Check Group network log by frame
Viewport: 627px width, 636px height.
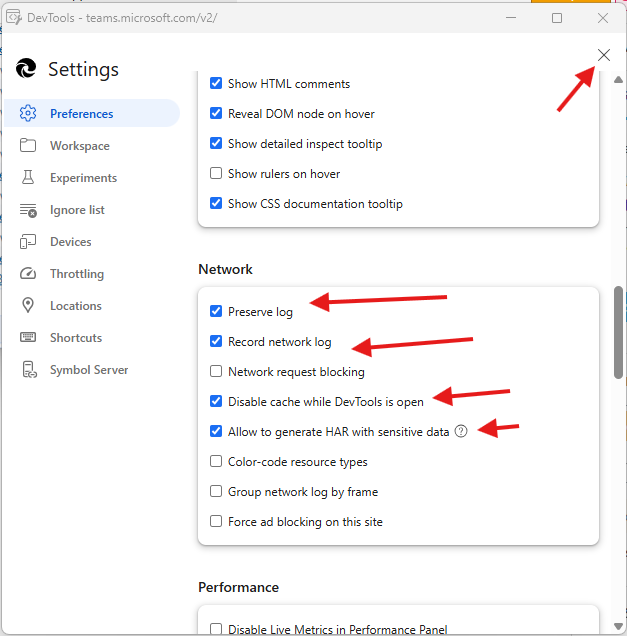tap(216, 492)
